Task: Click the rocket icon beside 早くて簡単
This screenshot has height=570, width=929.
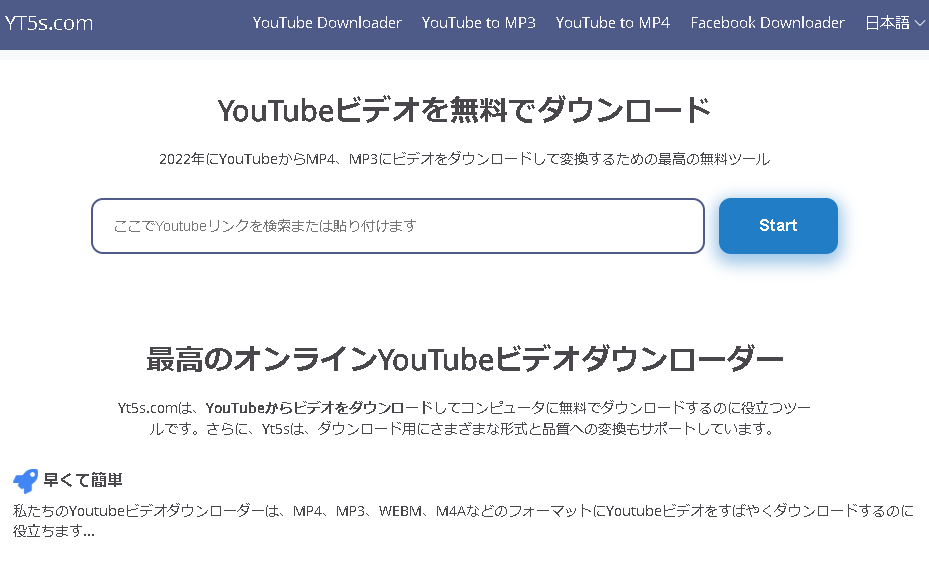Action: pos(25,481)
